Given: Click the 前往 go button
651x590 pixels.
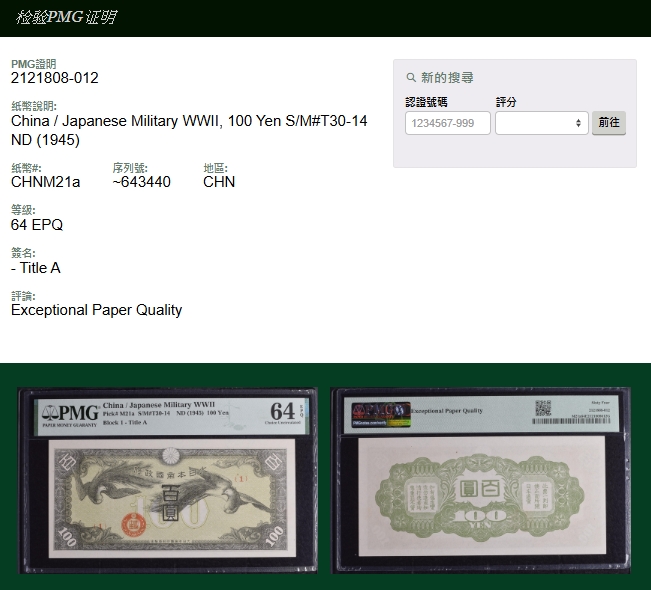Looking at the screenshot, I should pos(609,122).
